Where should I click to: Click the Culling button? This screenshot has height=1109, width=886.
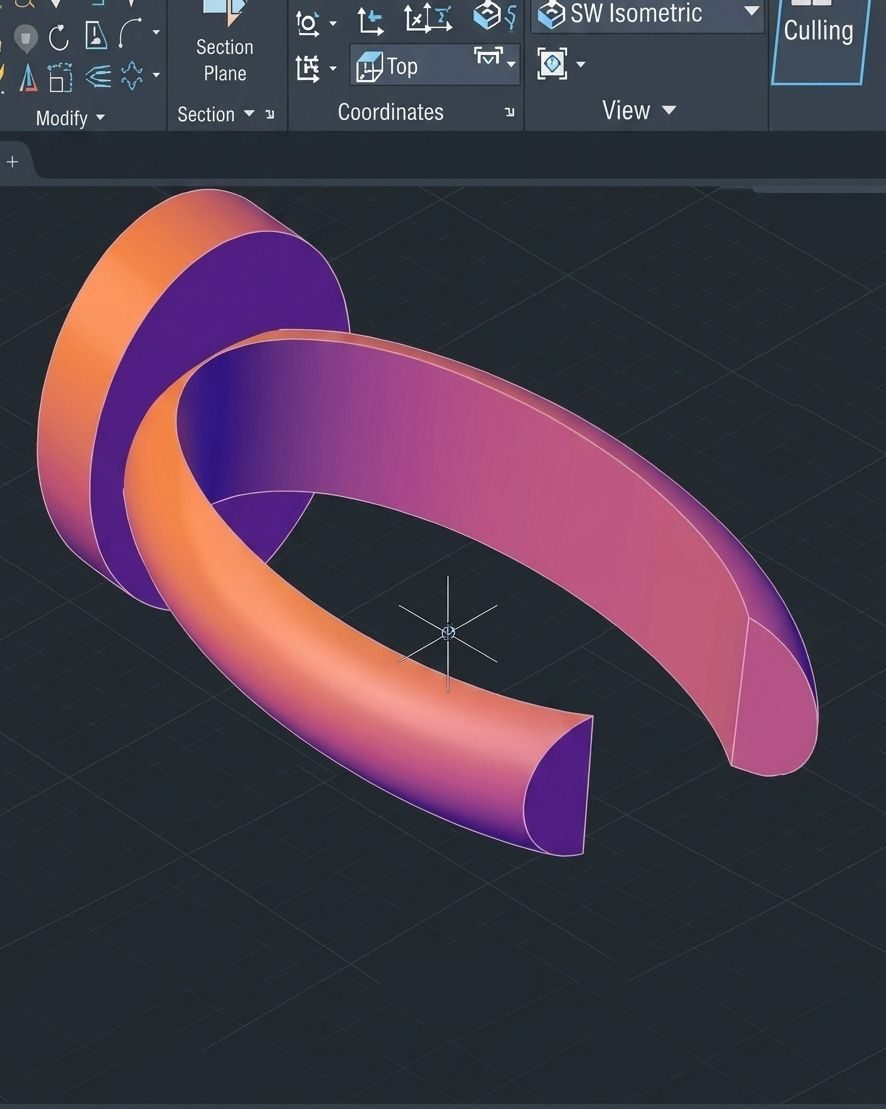point(819,40)
